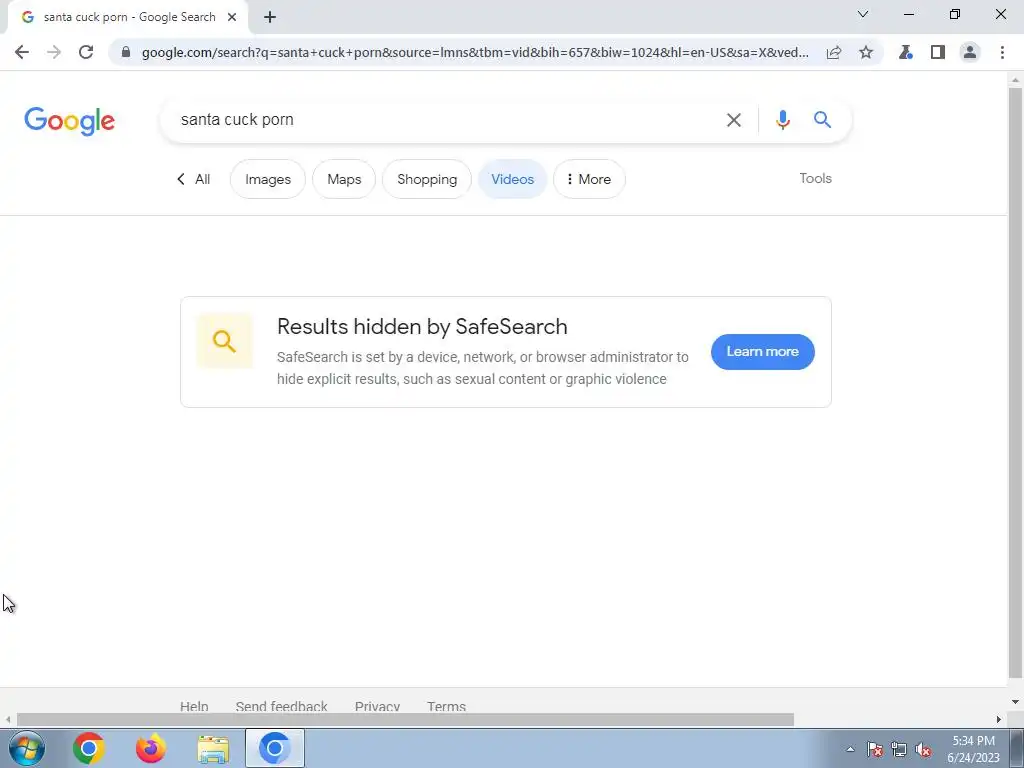Open the Privacy footer link
Viewport: 1024px width, 768px height.
click(377, 707)
